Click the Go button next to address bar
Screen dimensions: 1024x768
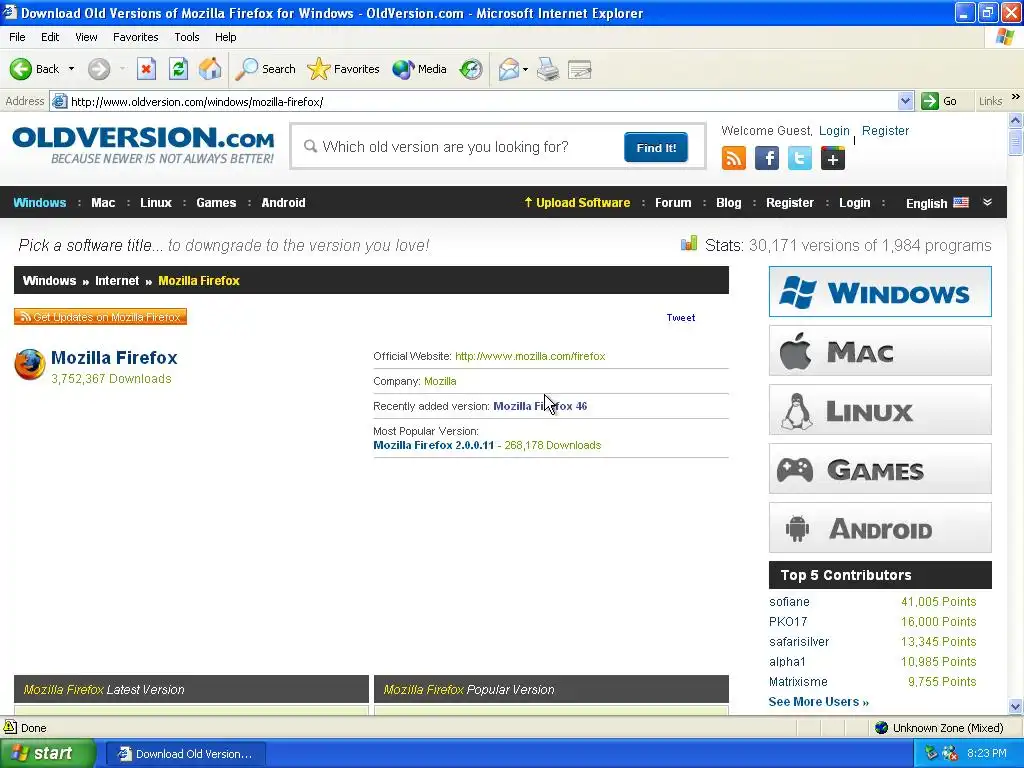[939, 101]
